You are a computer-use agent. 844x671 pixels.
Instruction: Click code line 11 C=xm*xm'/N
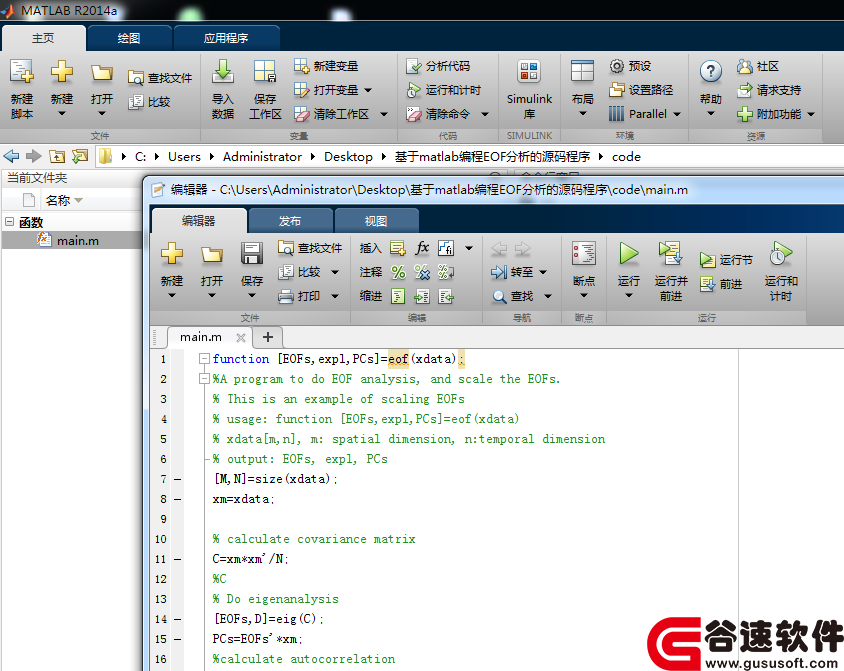(250, 559)
